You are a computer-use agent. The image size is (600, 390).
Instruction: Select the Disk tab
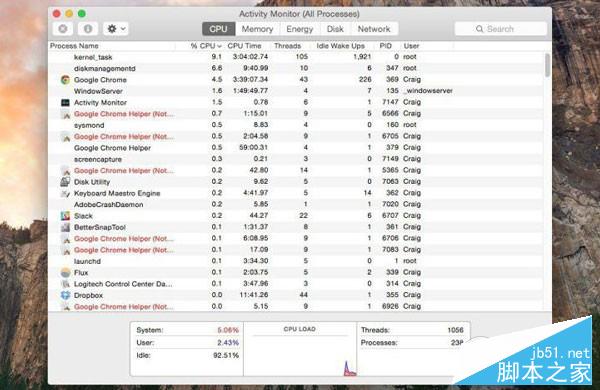(x=335, y=29)
